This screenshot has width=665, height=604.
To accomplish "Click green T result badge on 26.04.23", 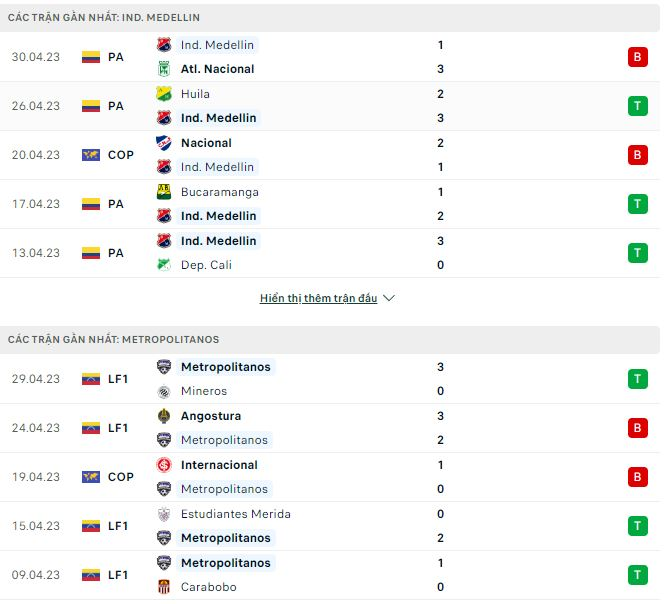I will tap(637, 106).
